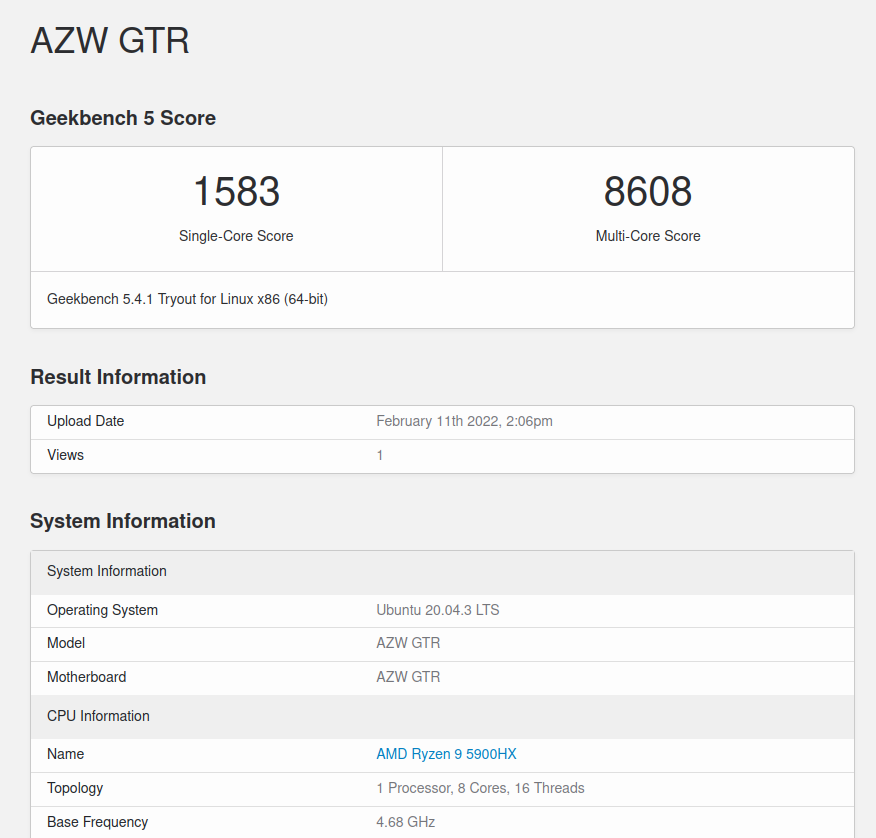Viewport: 876px width, 838px height.
Task: Click the System Information table header row
Action: click(x=442, y=572)
